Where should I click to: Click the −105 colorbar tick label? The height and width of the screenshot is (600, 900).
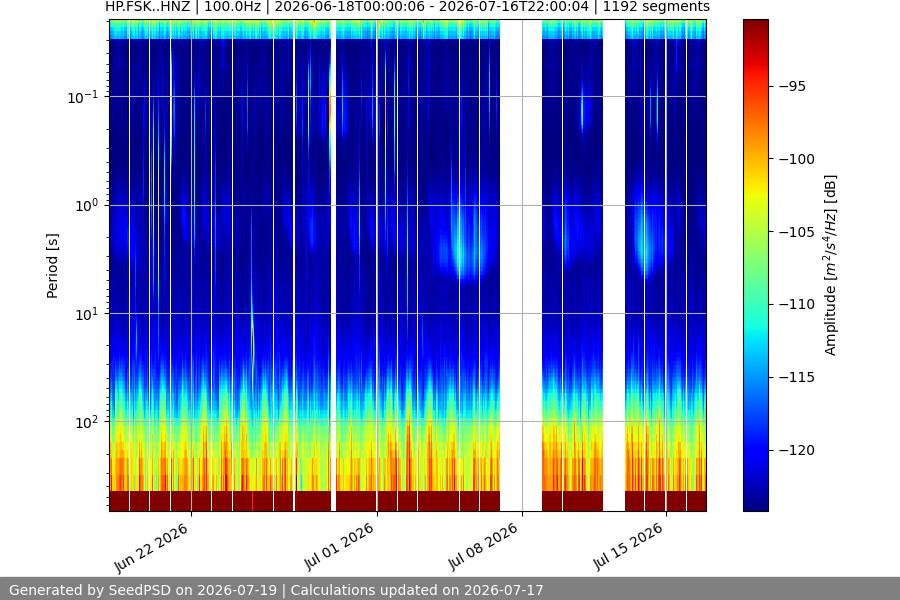(797, 232)
